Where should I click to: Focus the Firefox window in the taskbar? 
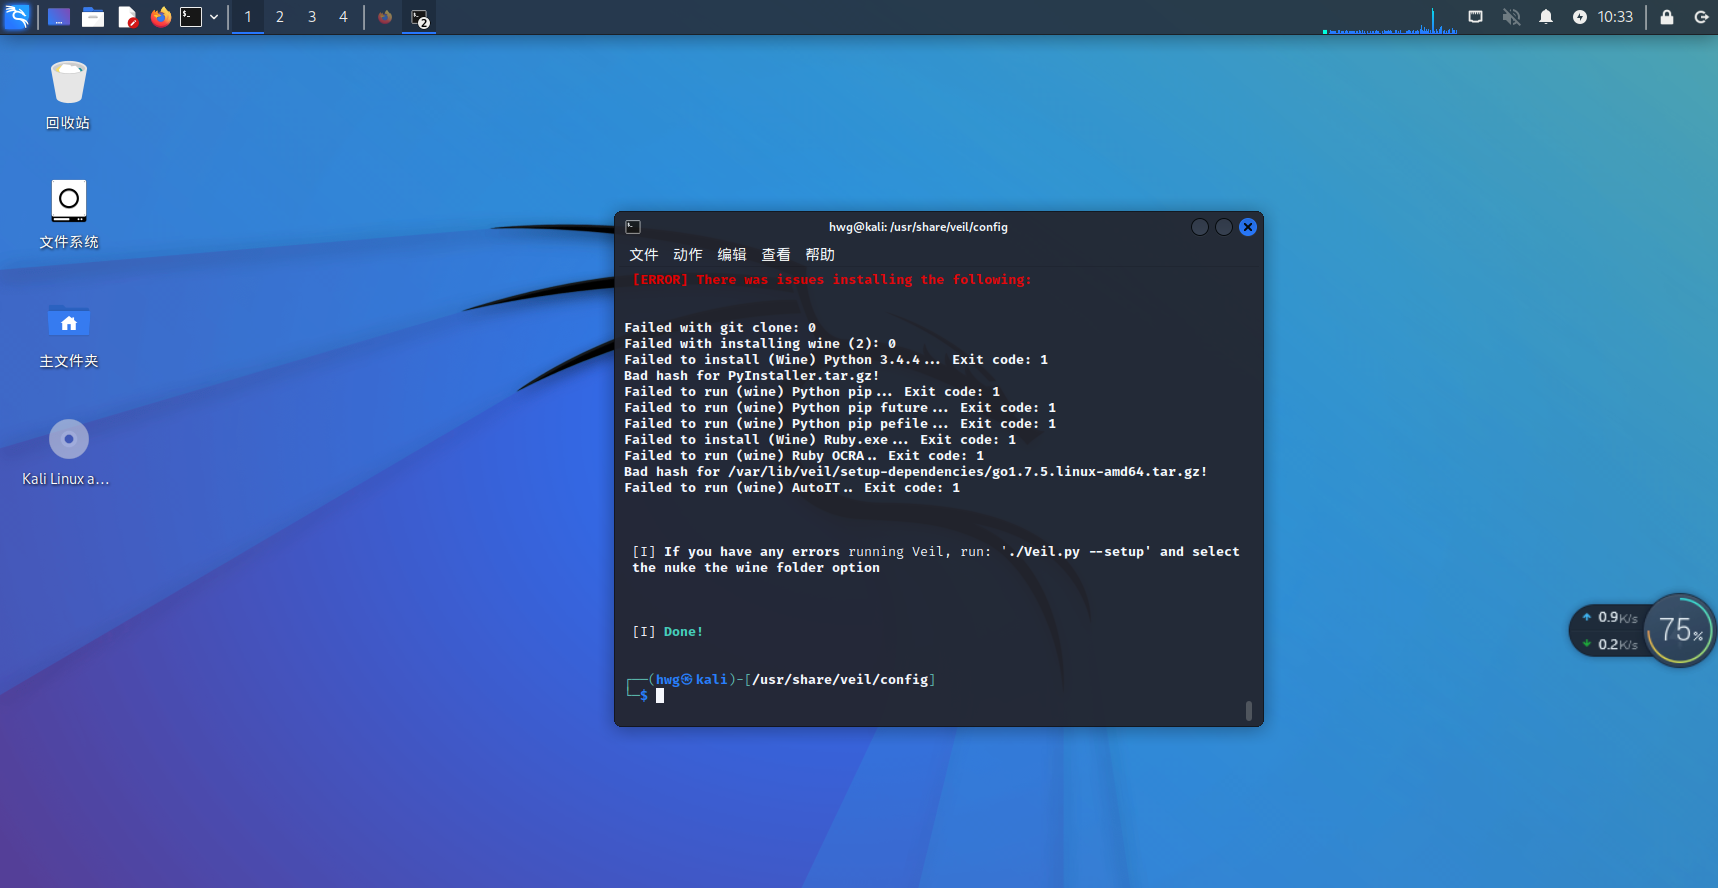385,17
